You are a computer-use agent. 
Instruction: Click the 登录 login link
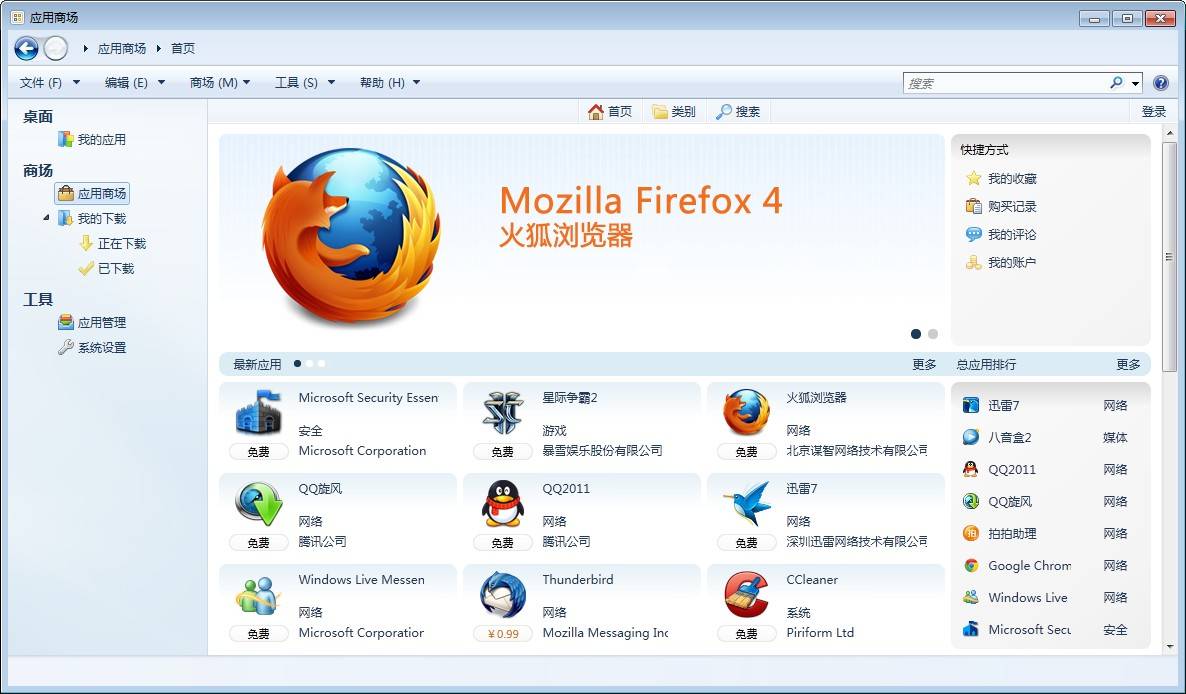click(1153, 112)
